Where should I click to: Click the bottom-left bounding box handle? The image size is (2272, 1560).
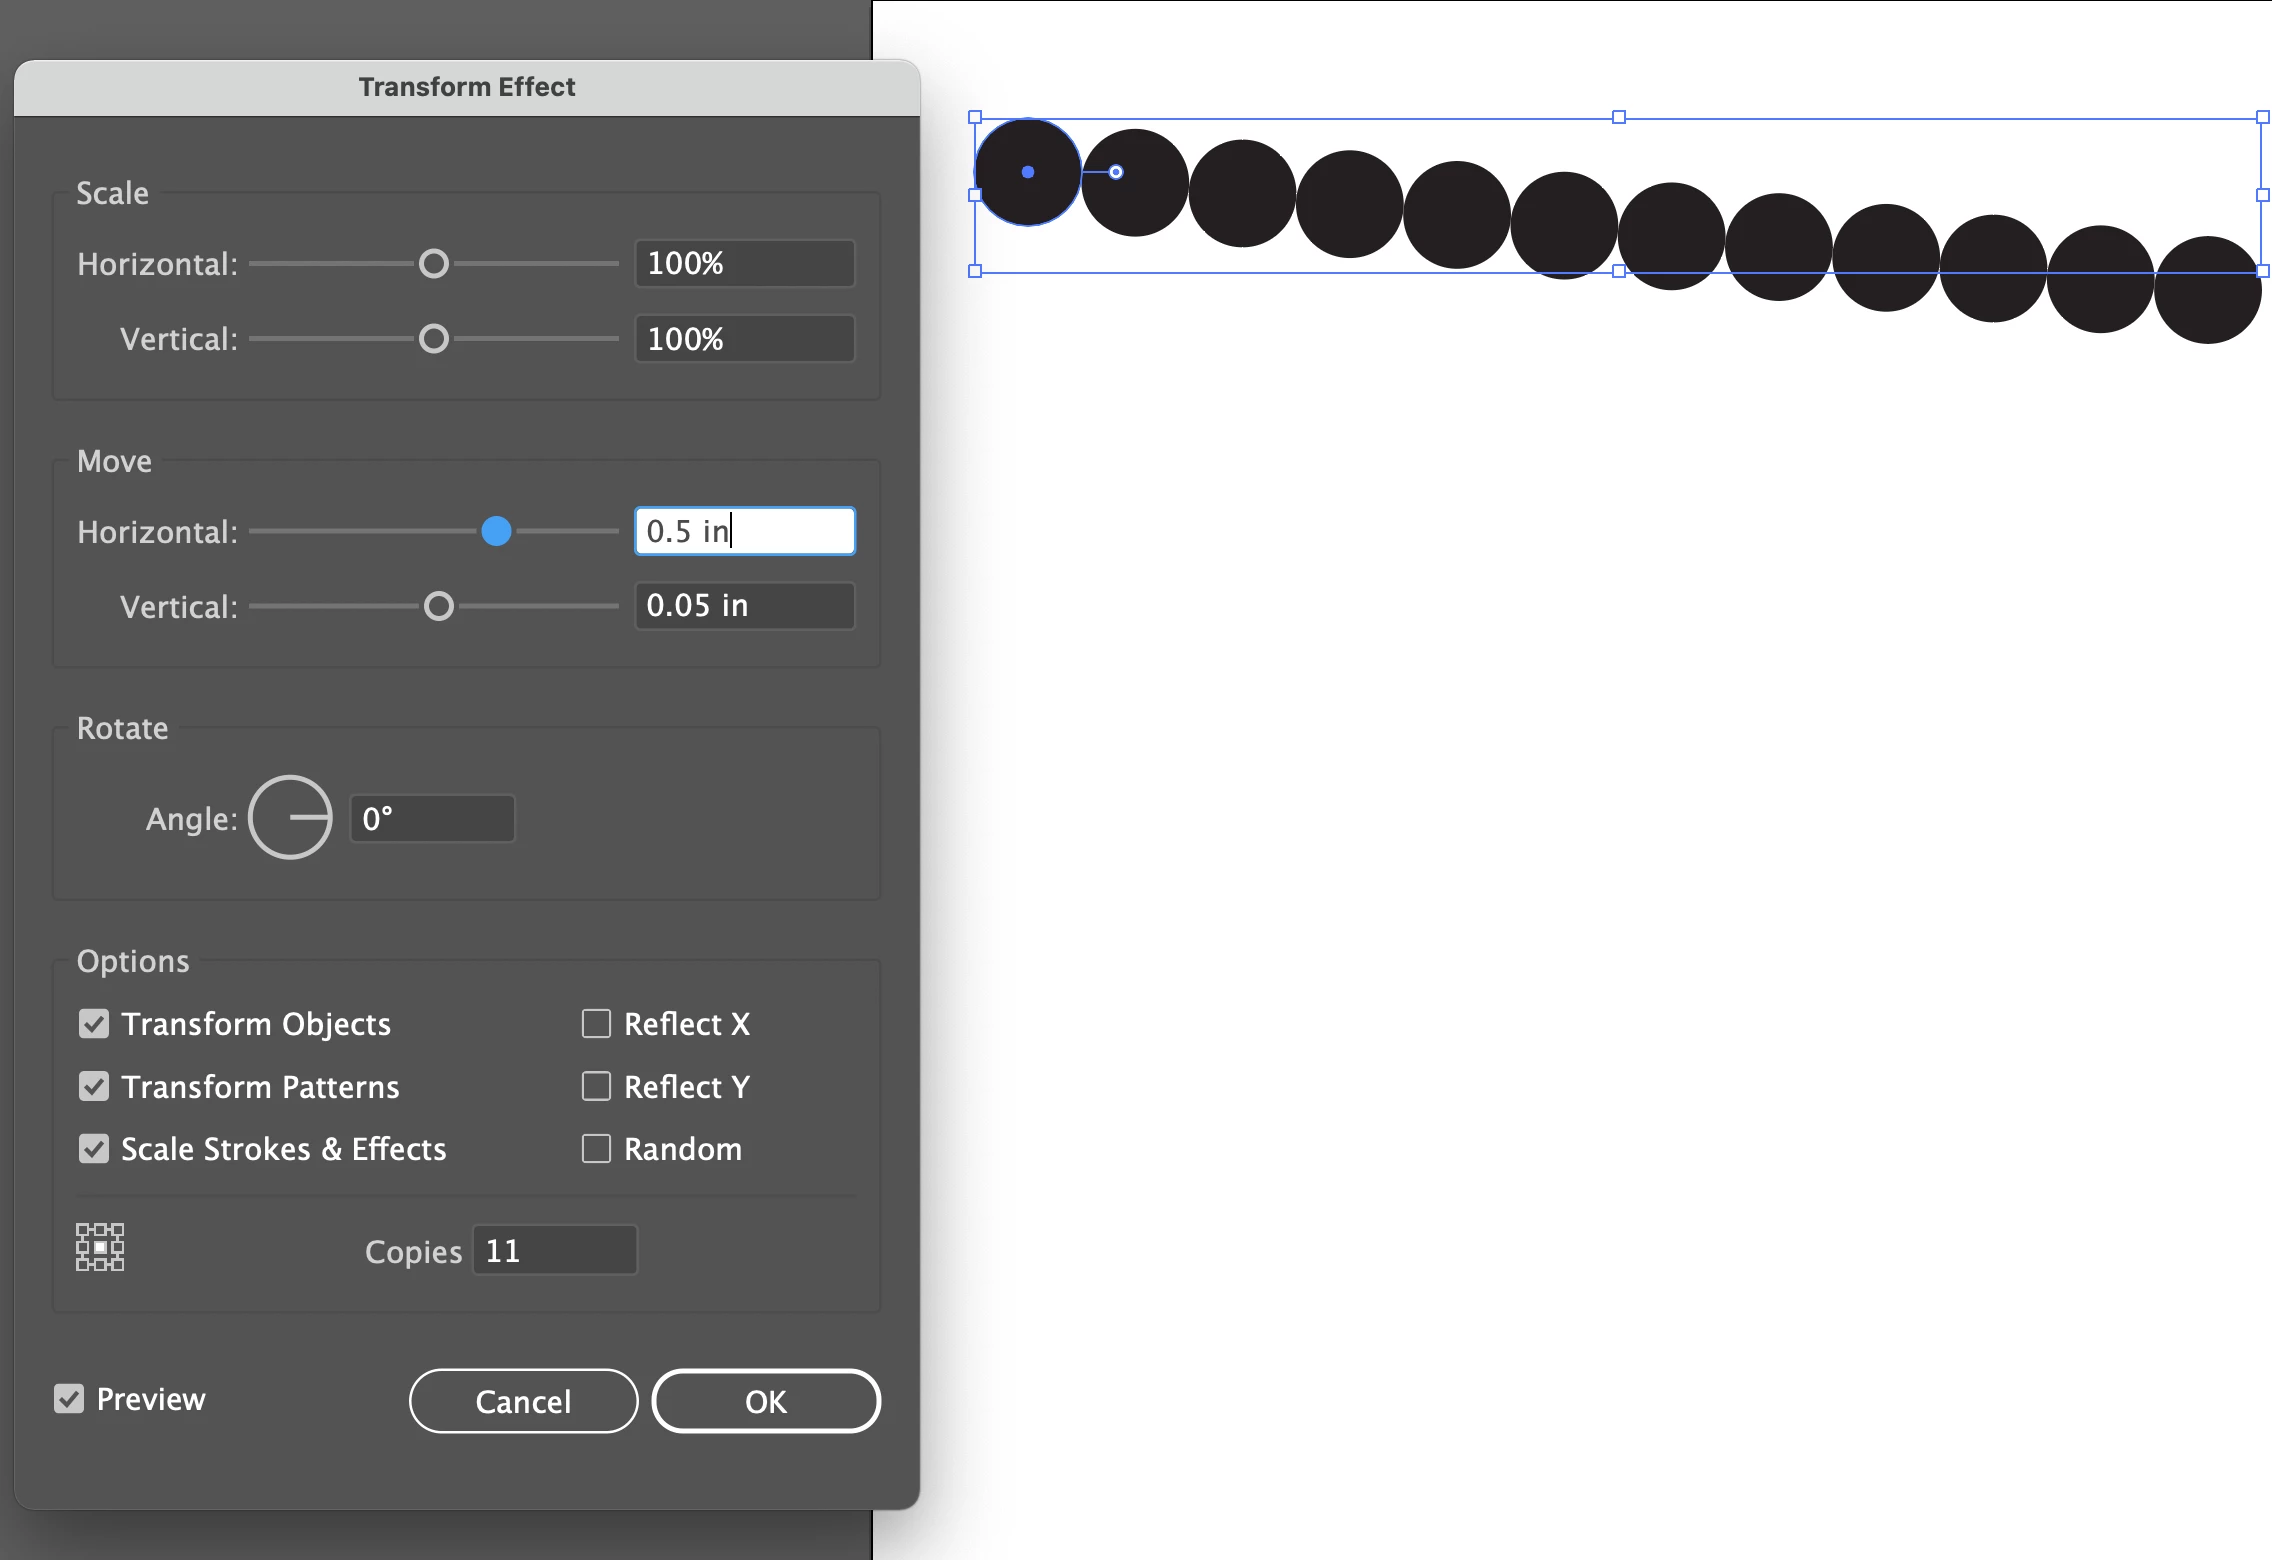[975, 271]
